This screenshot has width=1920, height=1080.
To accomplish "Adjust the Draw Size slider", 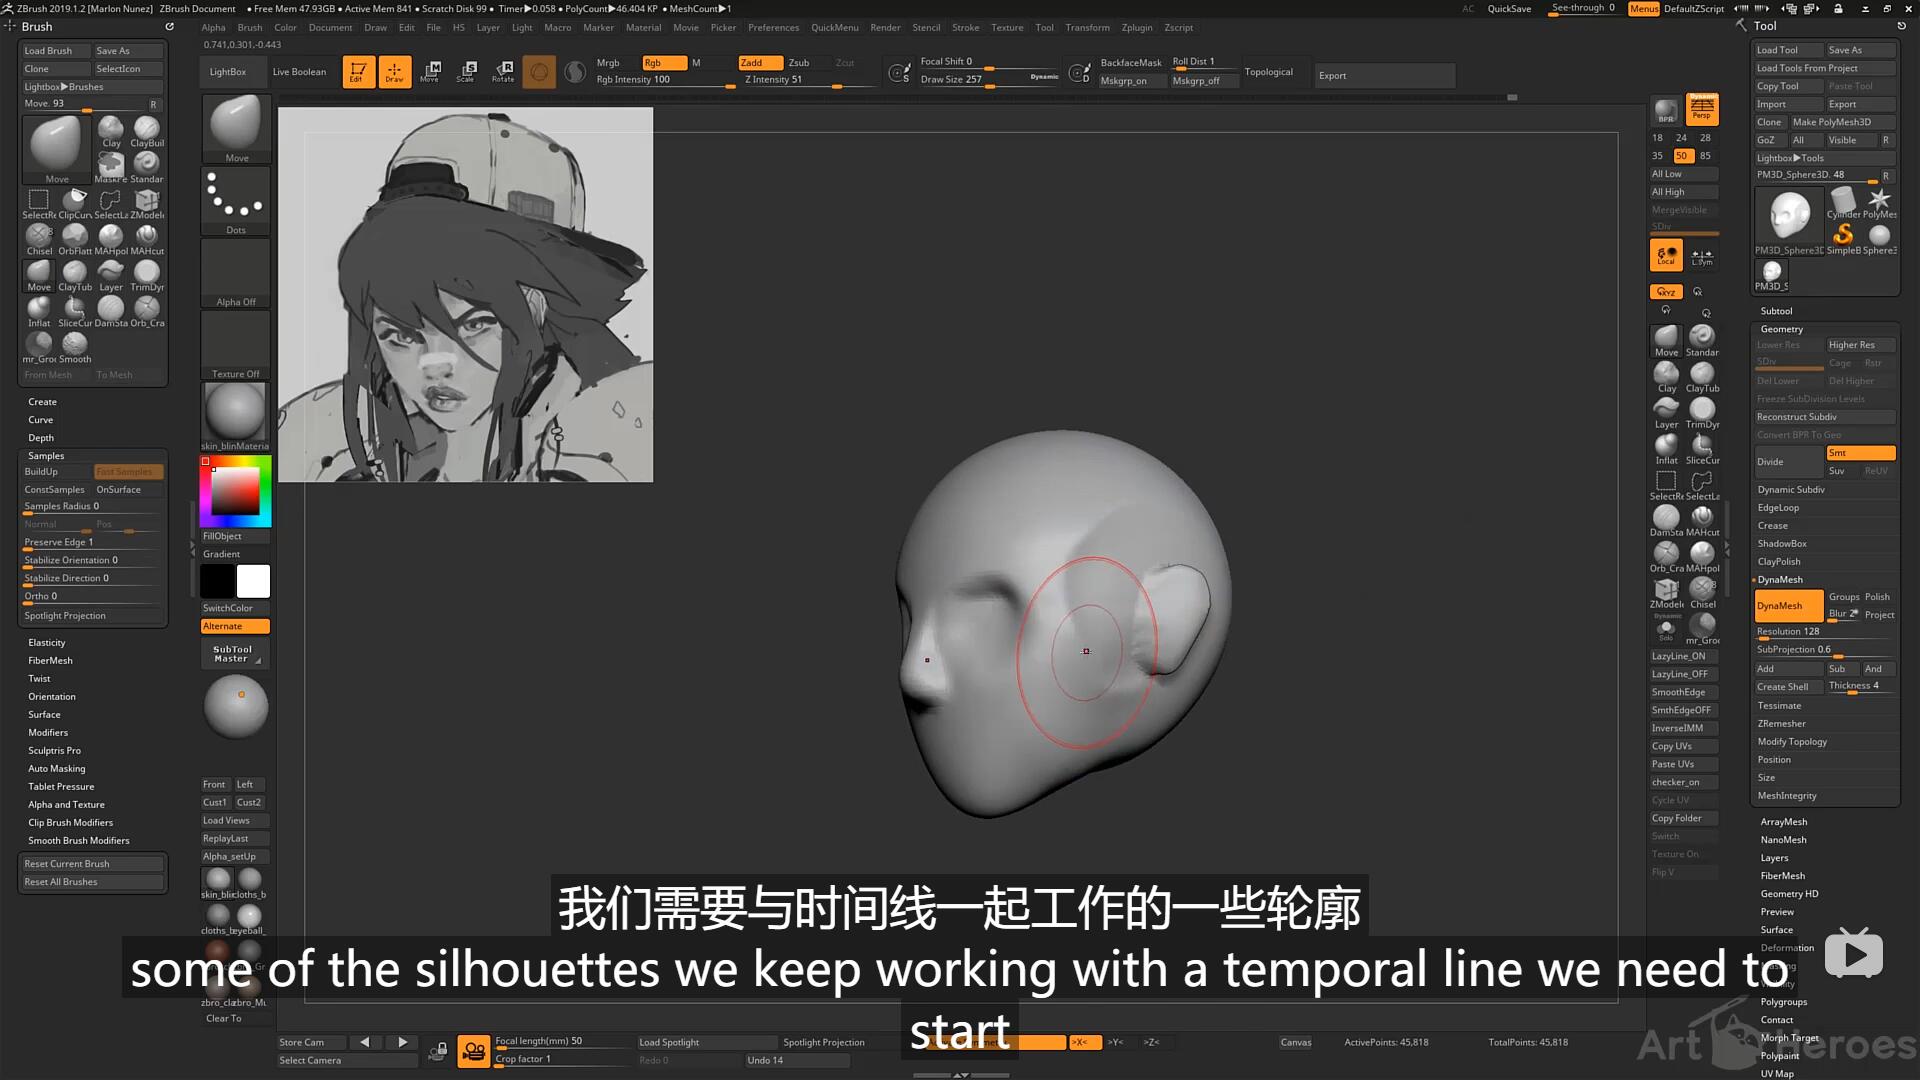I will pyautogui.click(x=988, y=80).
